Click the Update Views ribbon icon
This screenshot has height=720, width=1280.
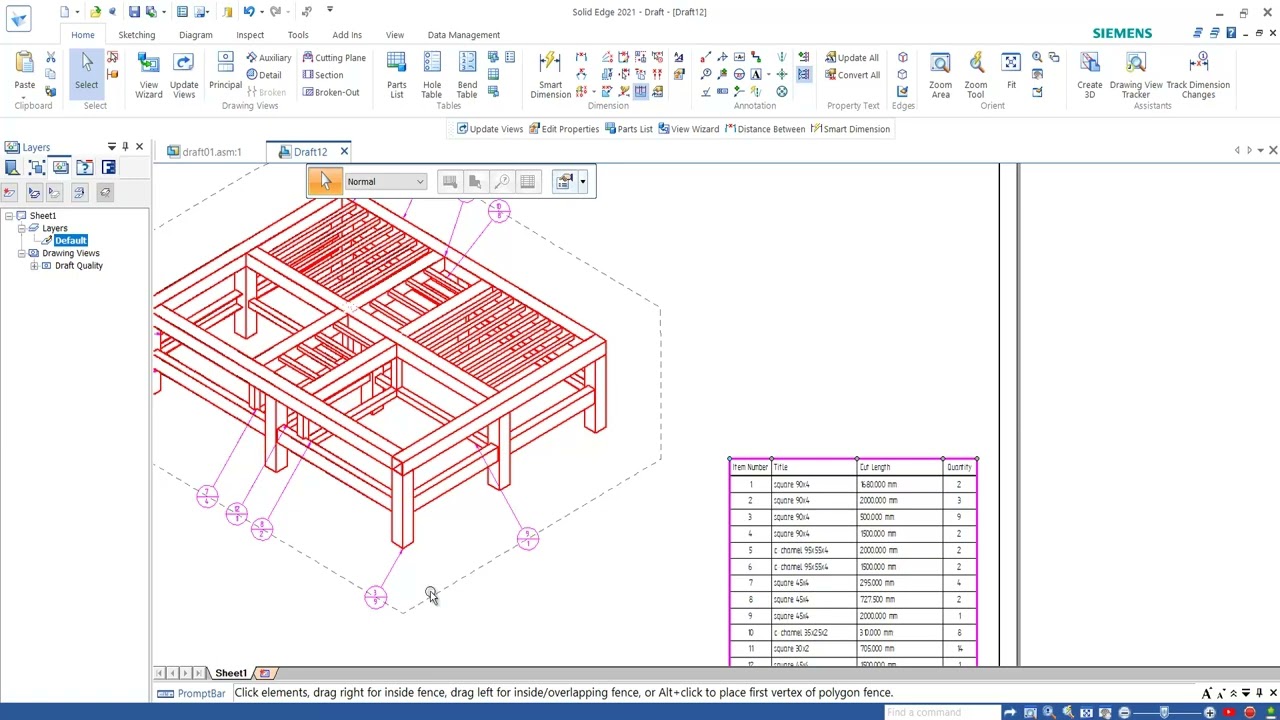[184, 76]
